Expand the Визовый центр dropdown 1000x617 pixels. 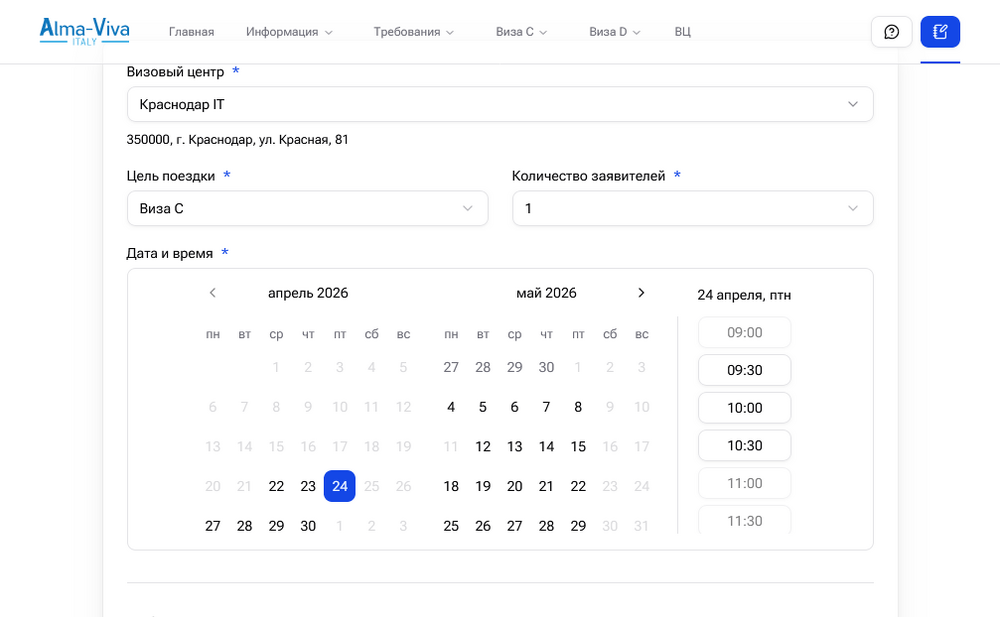(500, 104)
